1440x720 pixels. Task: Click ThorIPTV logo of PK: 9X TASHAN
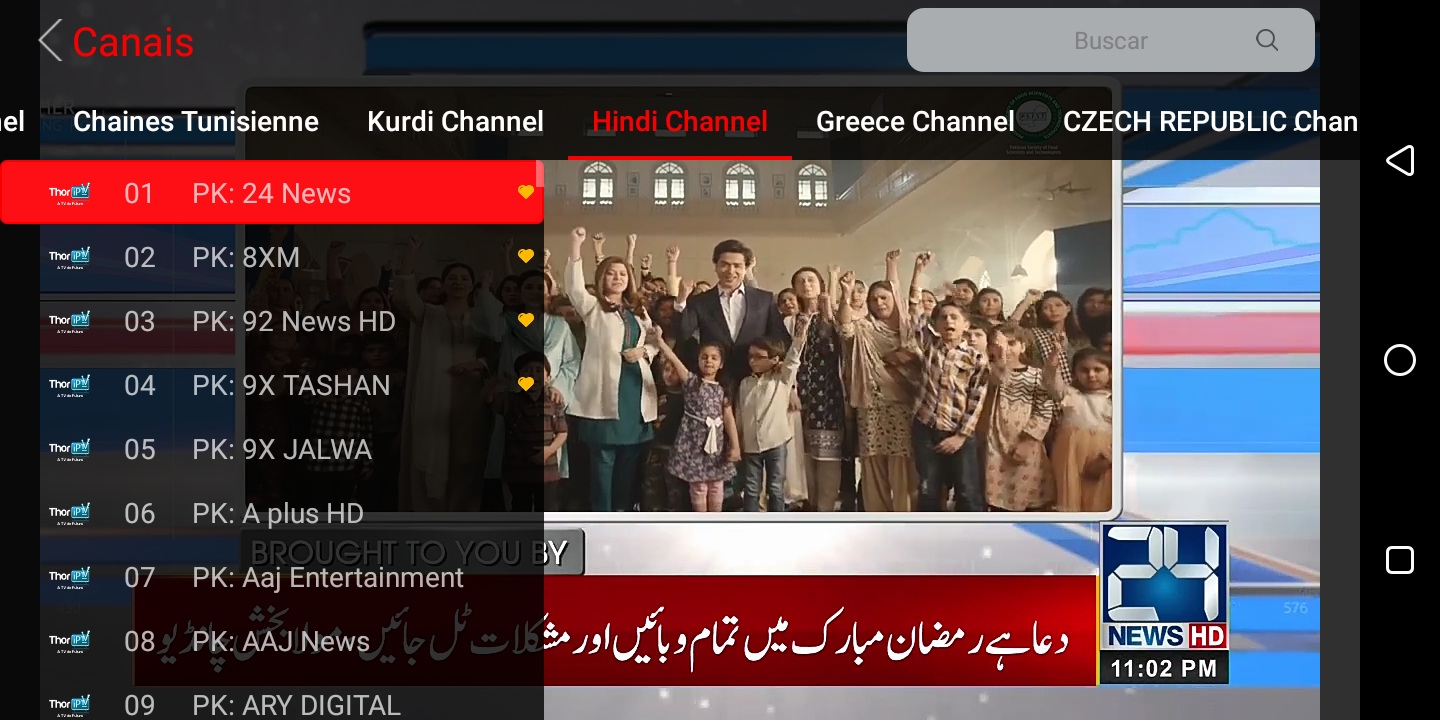[x=70, y=385]
